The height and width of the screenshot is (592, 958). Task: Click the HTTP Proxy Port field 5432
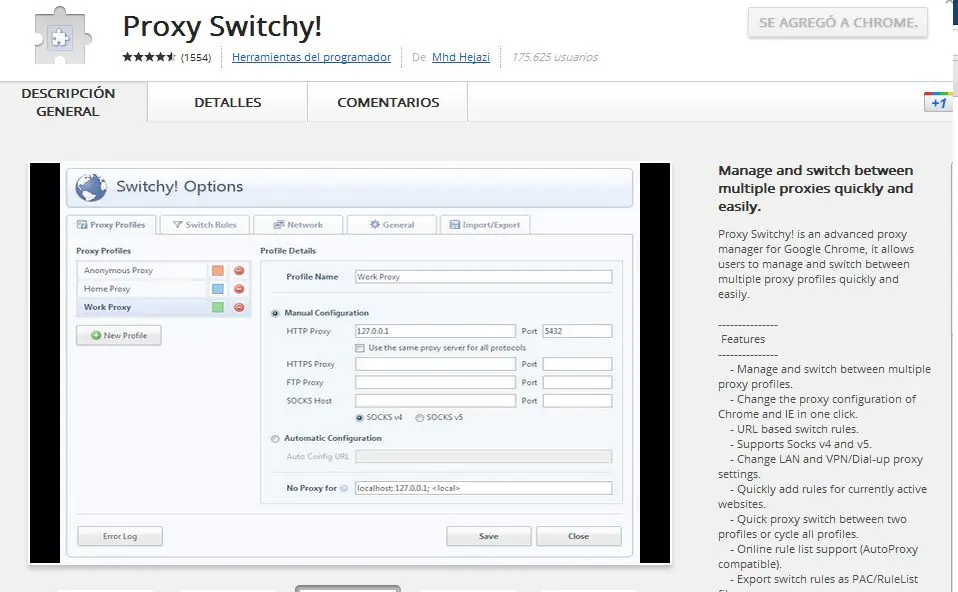point(577,331)
